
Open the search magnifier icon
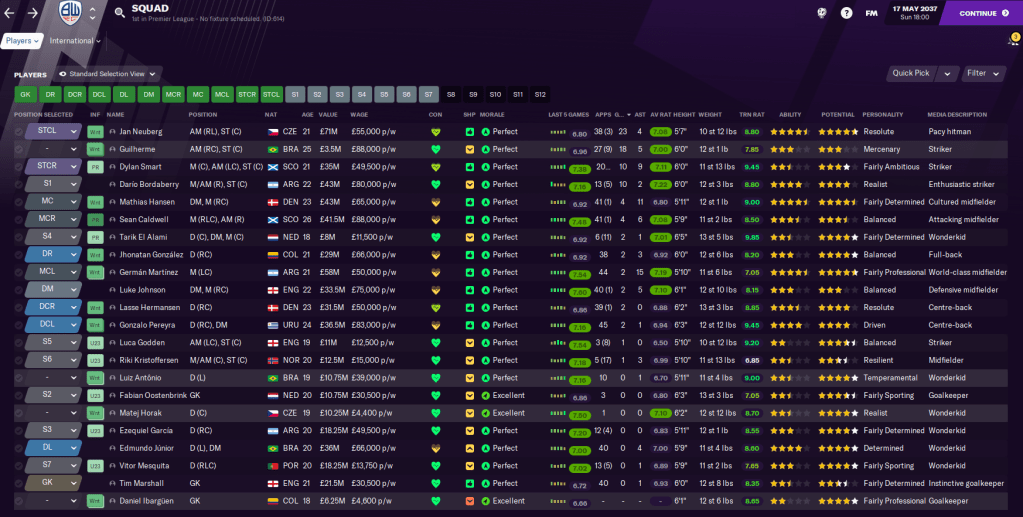[119, 13]
